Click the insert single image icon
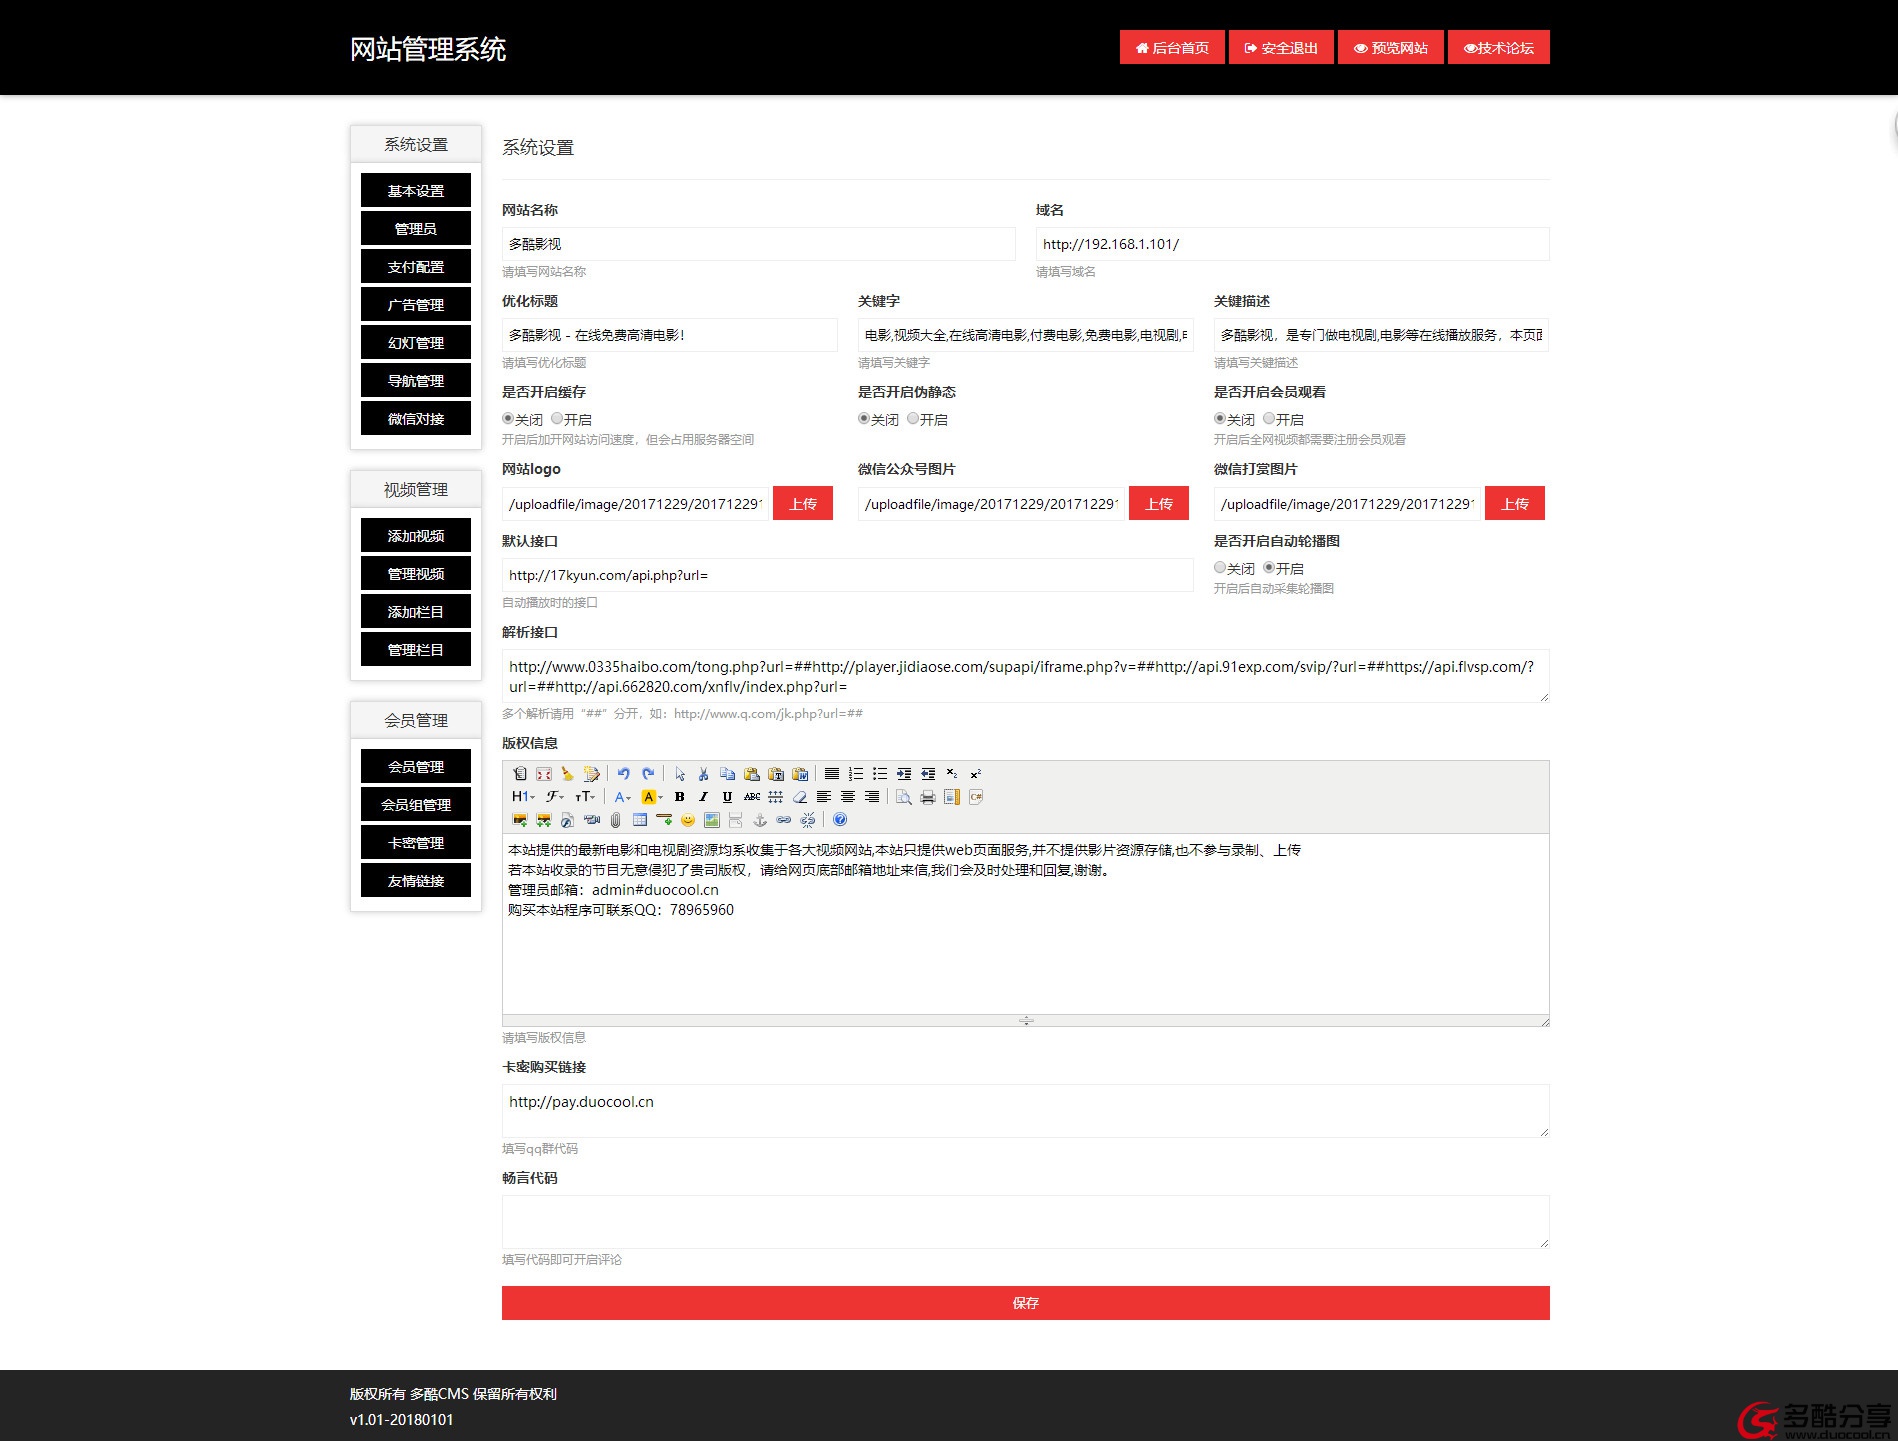The height and width of the screenshot is (1441, 1898). pos(520,820)
